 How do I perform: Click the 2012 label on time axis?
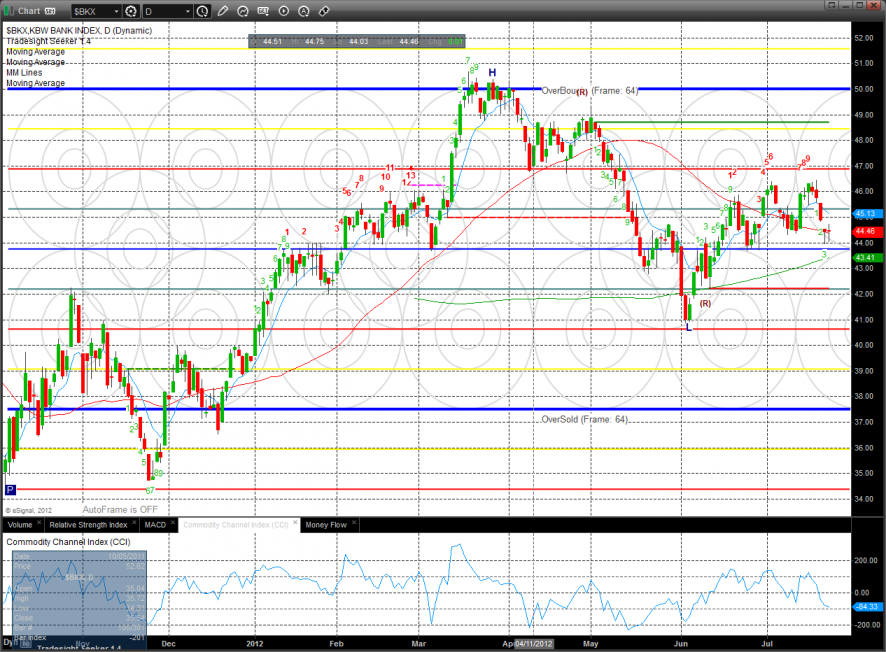[x=255, y=644]
